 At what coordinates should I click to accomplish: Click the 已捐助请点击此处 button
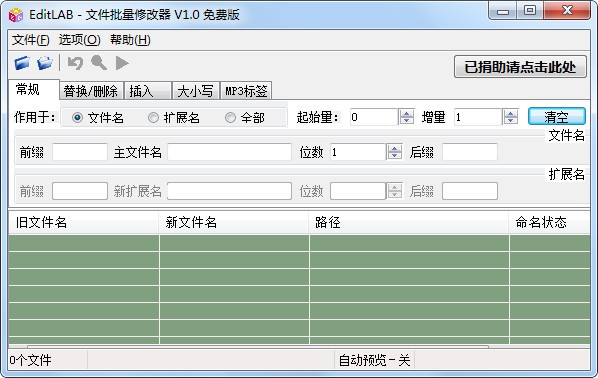pyautogui.click(x=520, y=67)
